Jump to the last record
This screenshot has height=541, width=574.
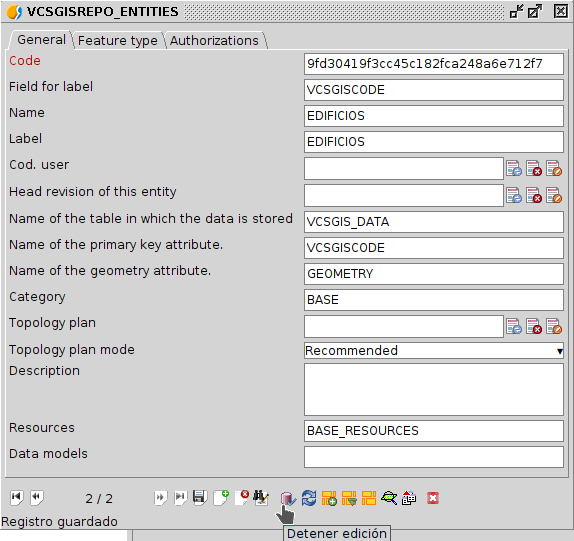[x=180, y=498]
